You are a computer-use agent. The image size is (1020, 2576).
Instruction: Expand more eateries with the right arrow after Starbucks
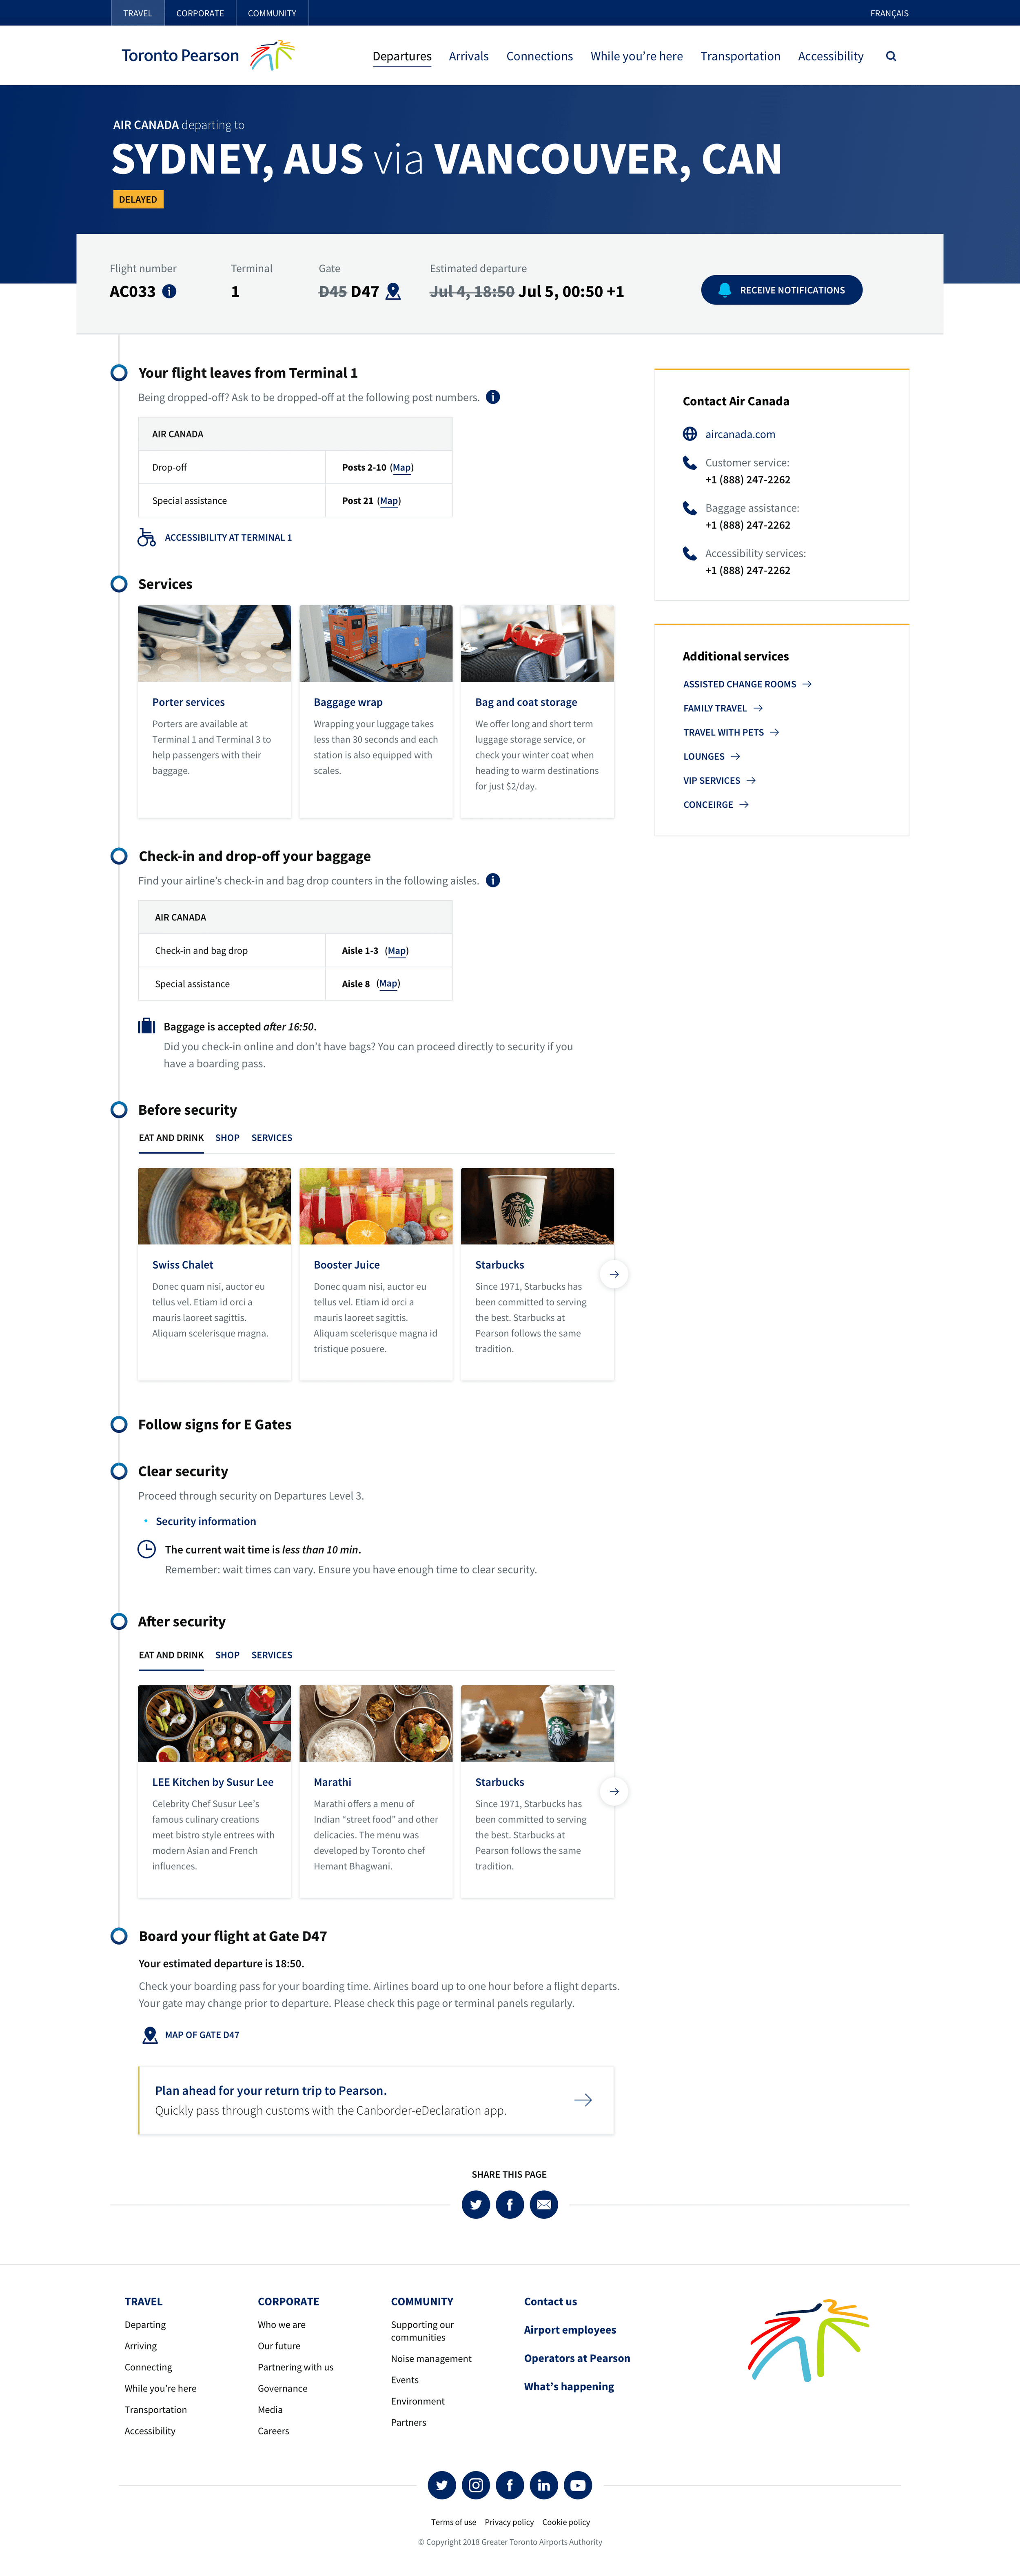tap(613, 1274)
